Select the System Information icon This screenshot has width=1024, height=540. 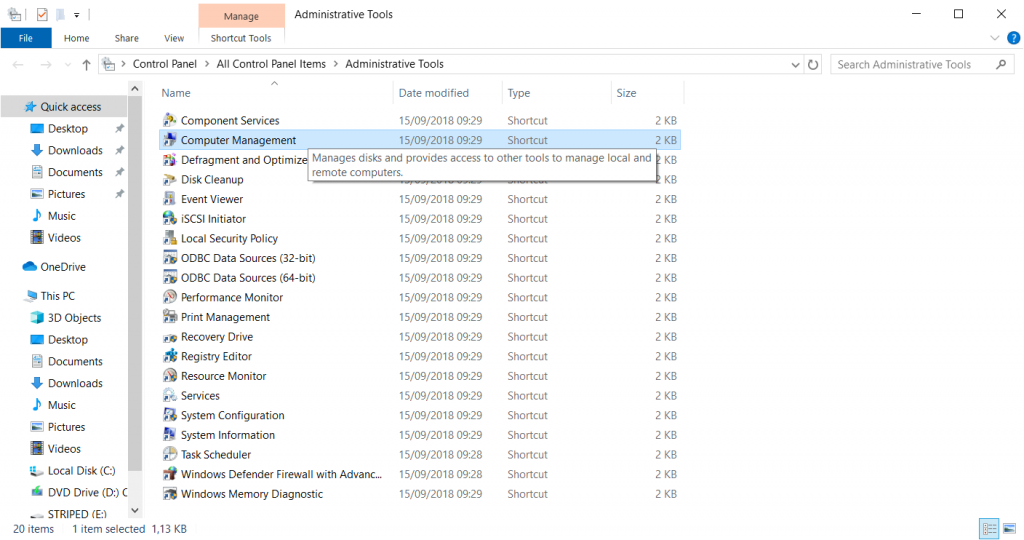click(x=170, y=434)
